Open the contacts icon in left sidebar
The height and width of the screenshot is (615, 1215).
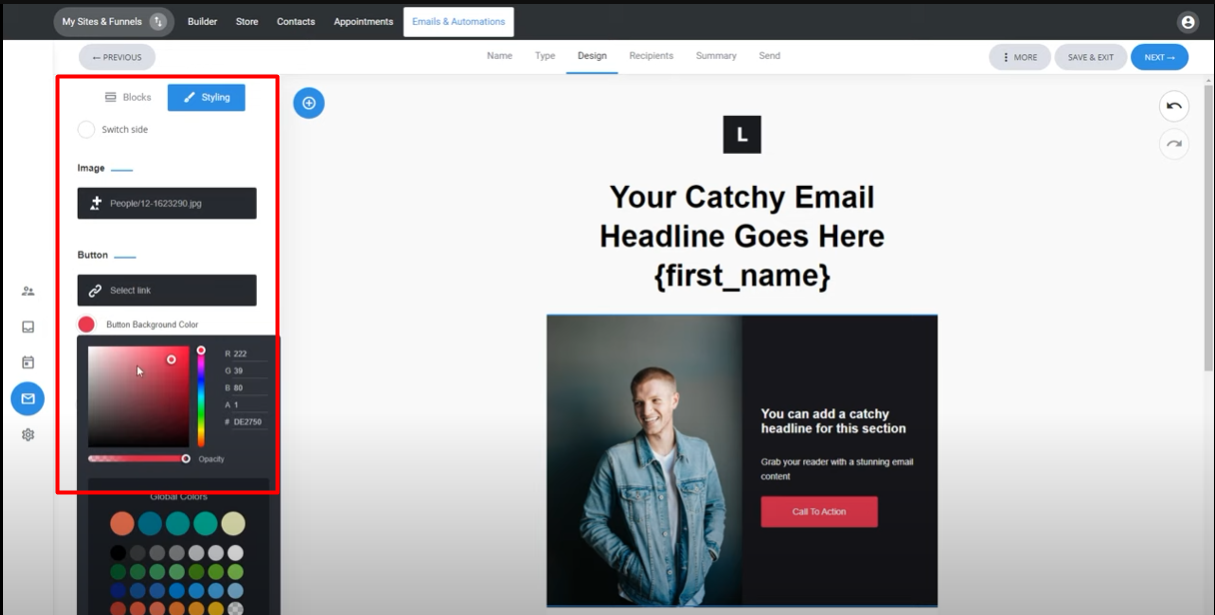[x=28, y=291]
